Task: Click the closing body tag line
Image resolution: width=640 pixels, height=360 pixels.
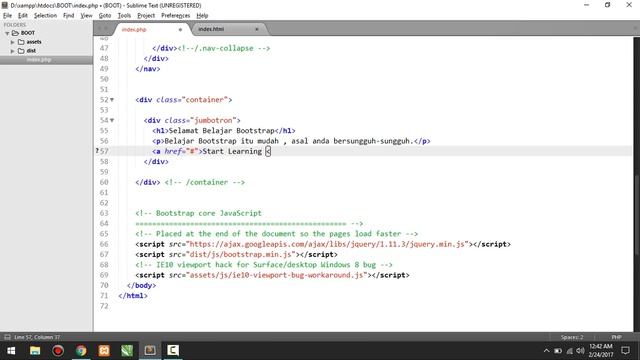Action: point(141,285)
